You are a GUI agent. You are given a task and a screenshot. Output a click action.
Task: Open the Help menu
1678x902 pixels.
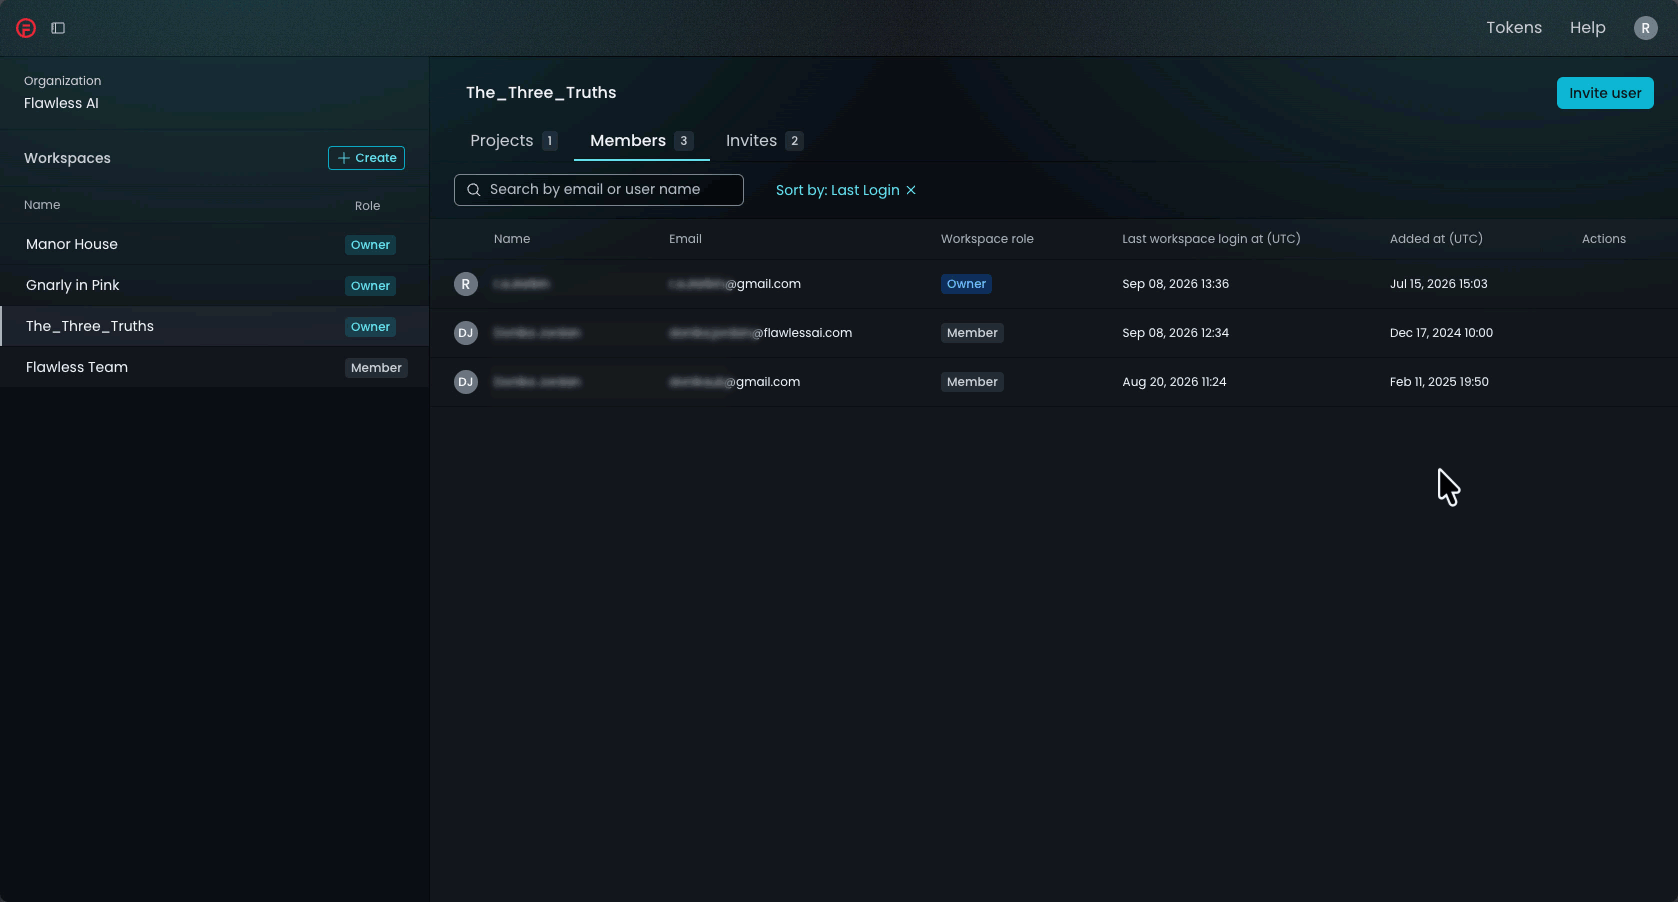[x=1587, y=28]
